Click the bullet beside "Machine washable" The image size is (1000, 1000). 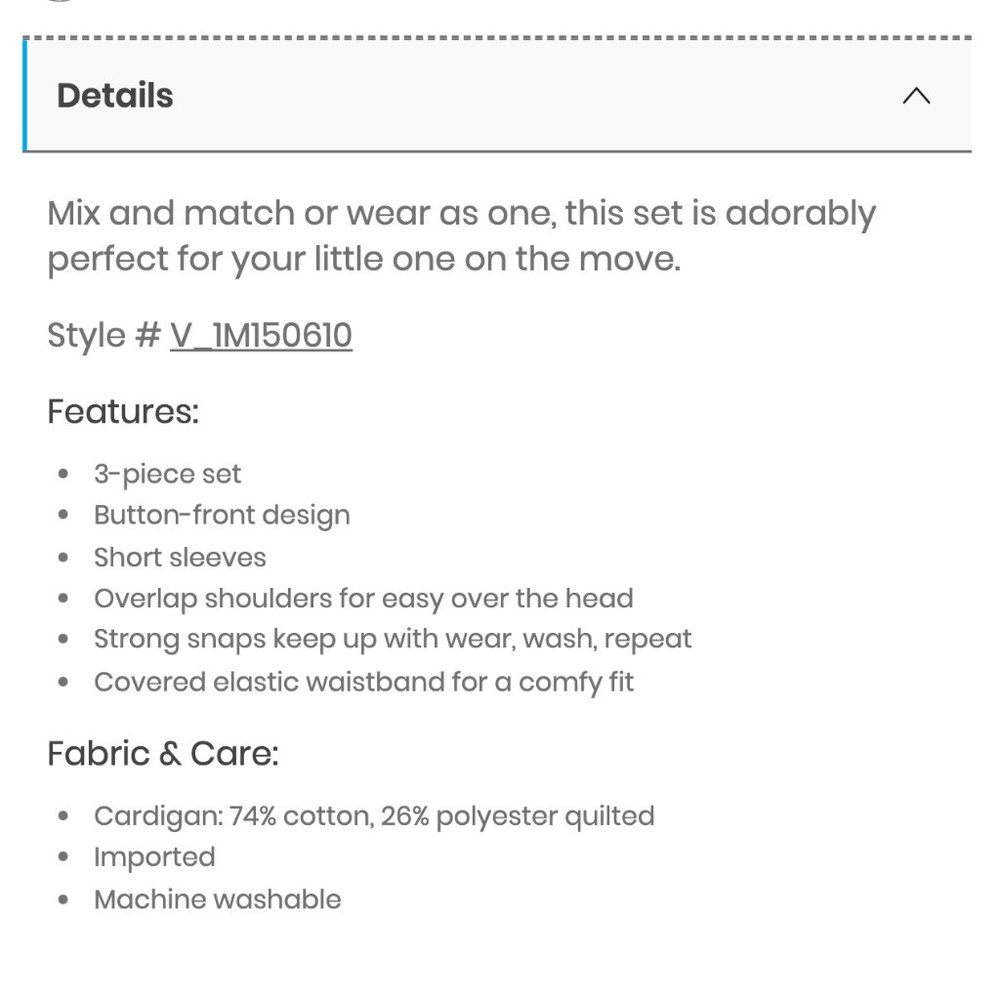(62, 900)
